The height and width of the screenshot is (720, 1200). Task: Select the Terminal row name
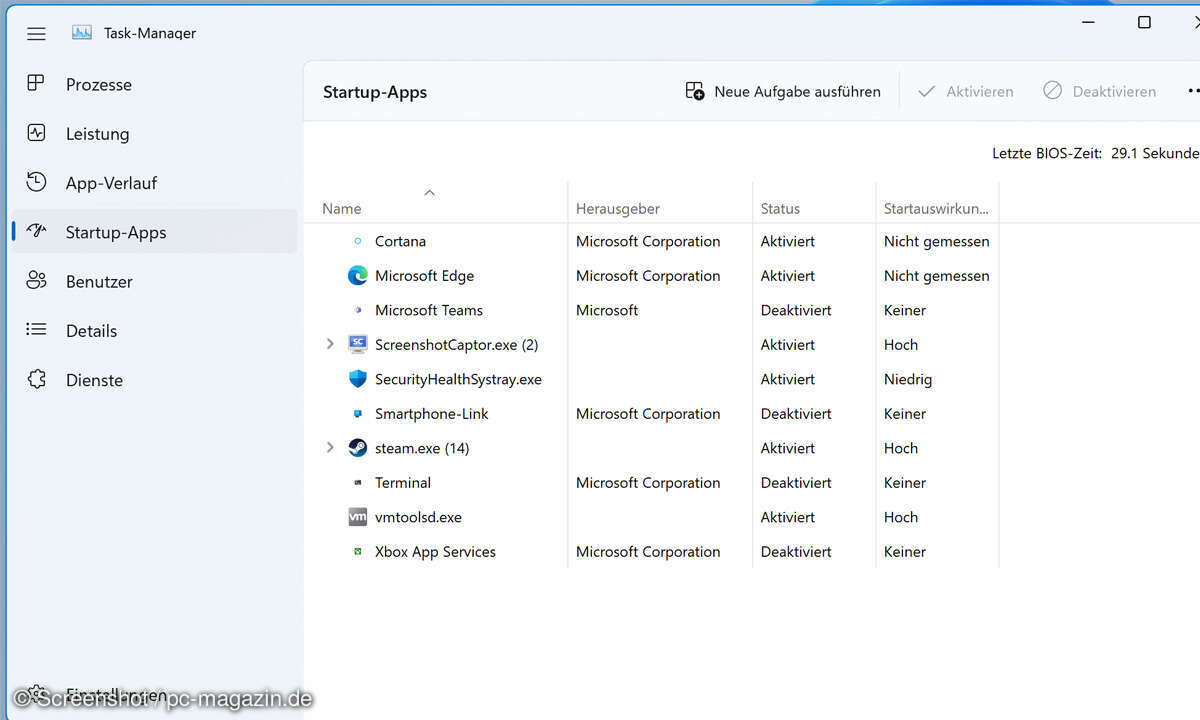click(403, 482)
